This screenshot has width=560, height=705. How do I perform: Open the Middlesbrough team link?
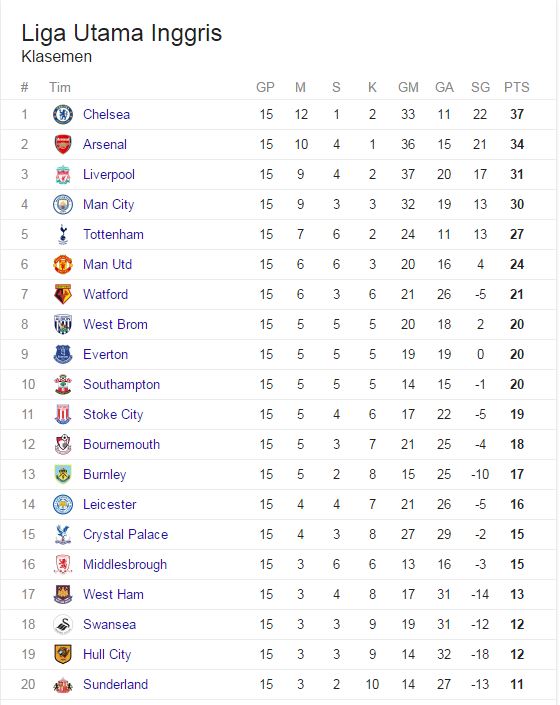pos(125,564)
